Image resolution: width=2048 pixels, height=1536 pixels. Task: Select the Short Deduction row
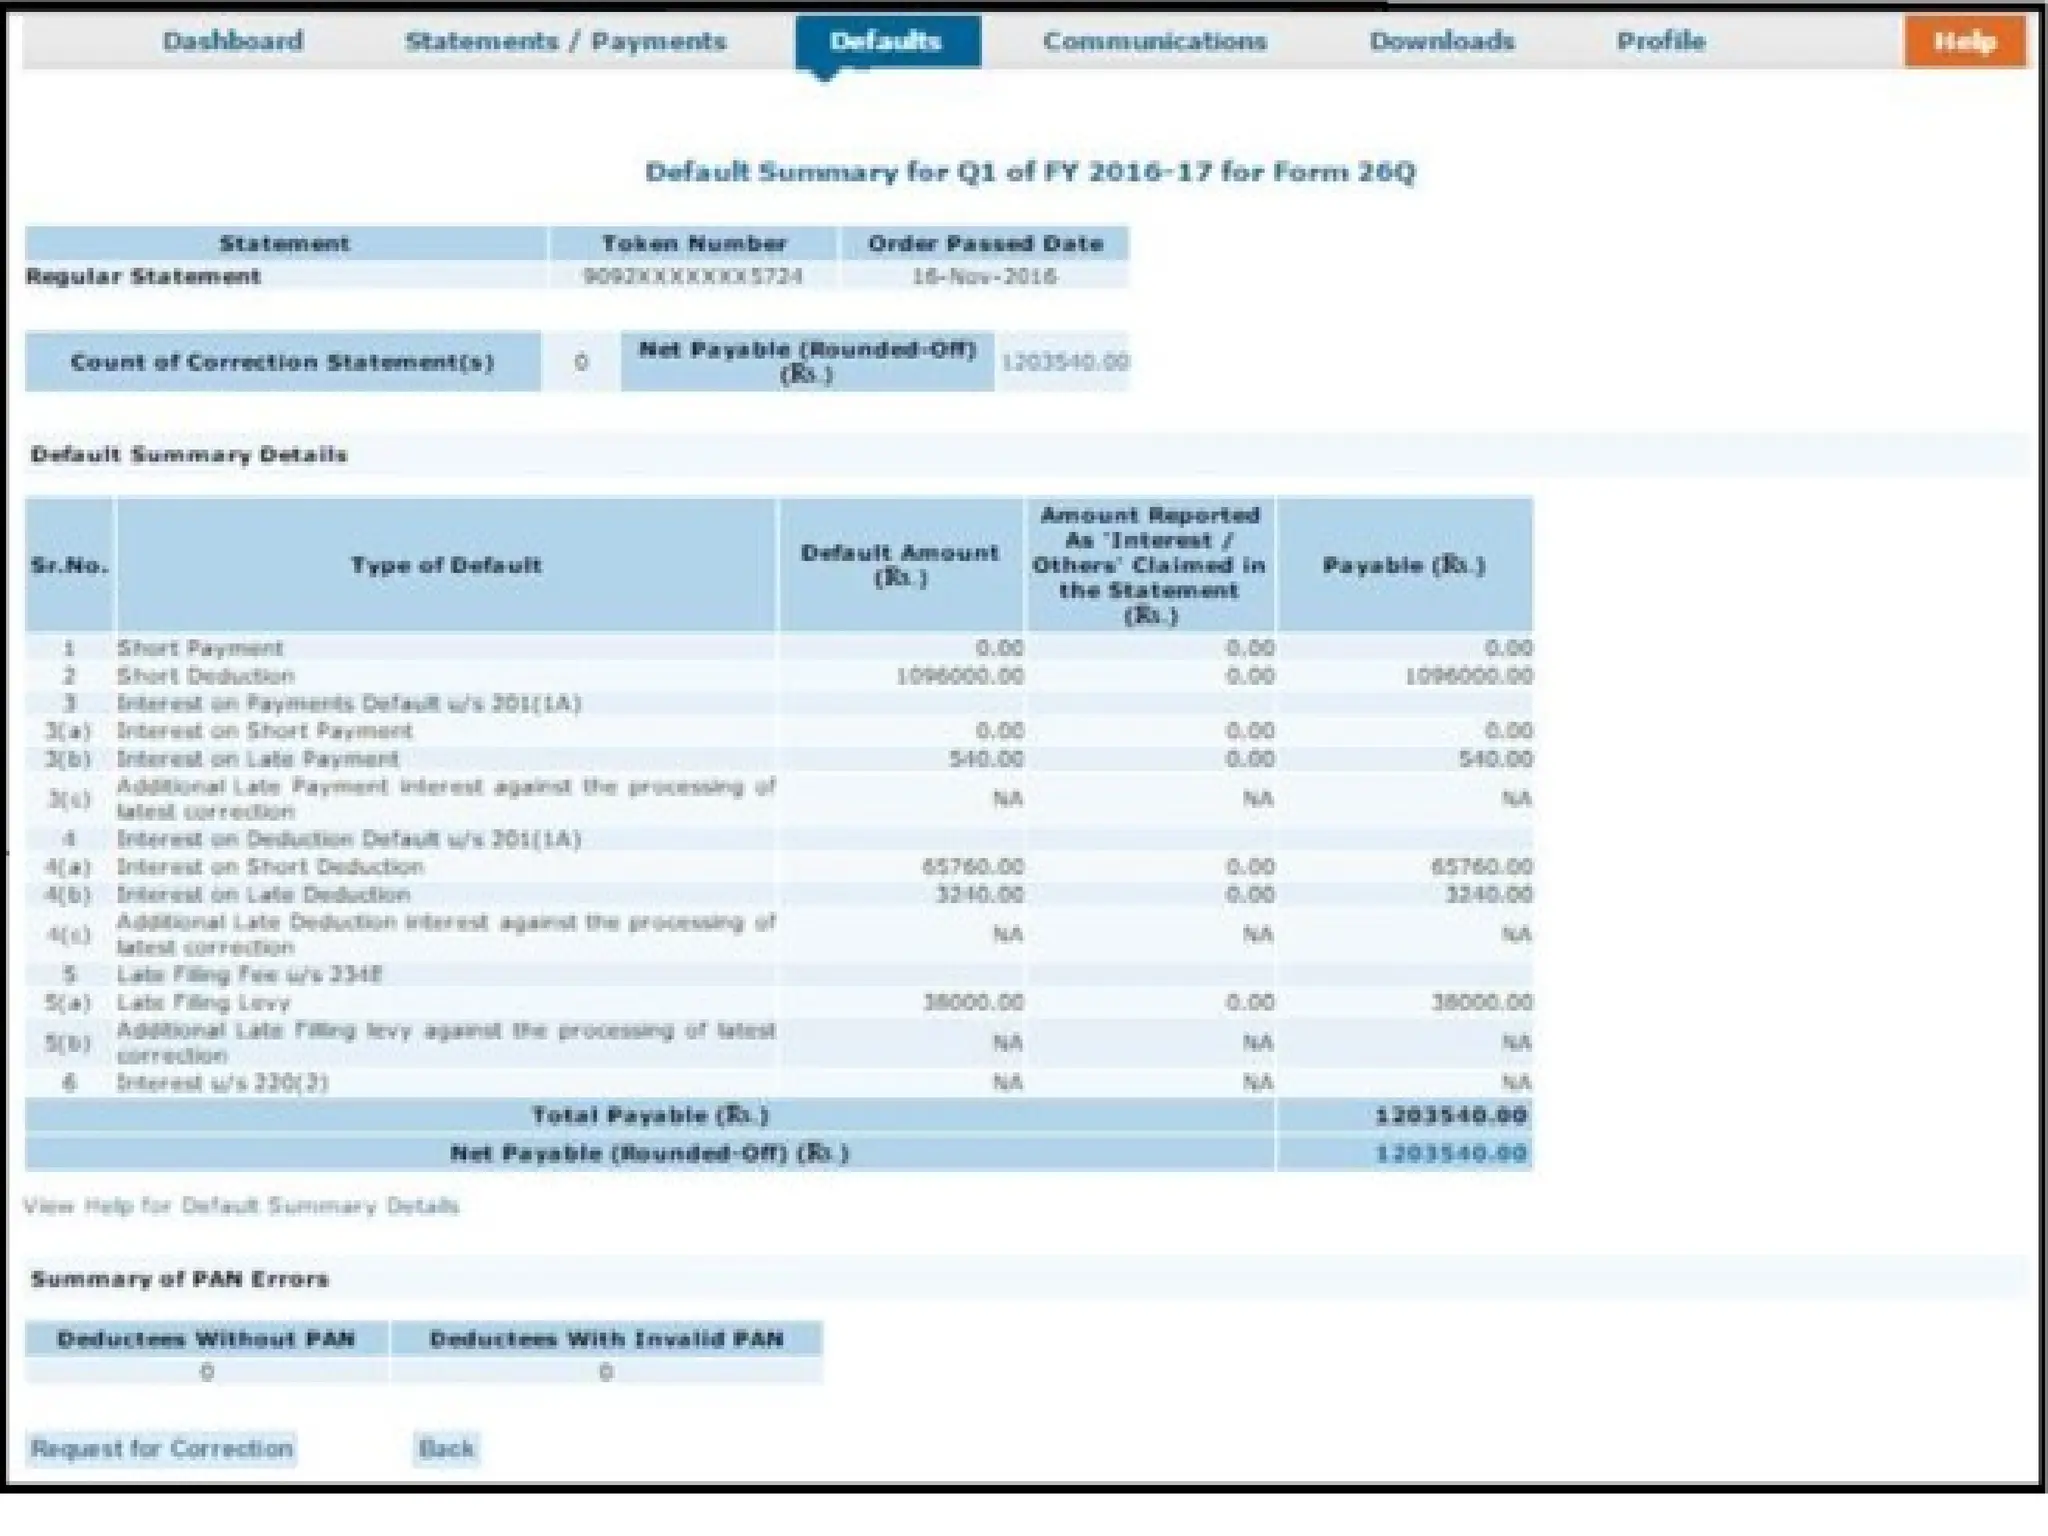pyautogui.click(x=205, y=676)
